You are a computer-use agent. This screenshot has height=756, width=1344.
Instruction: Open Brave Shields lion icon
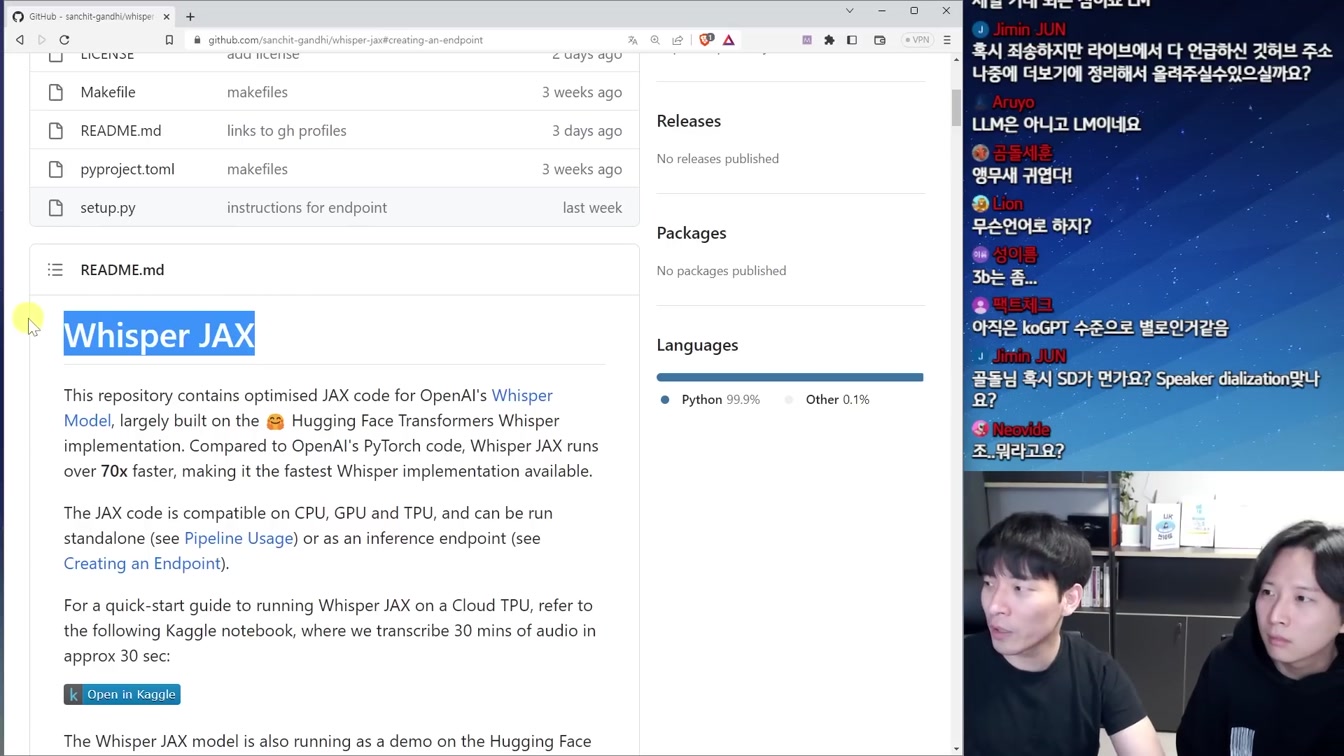click(x=706, y=40)
